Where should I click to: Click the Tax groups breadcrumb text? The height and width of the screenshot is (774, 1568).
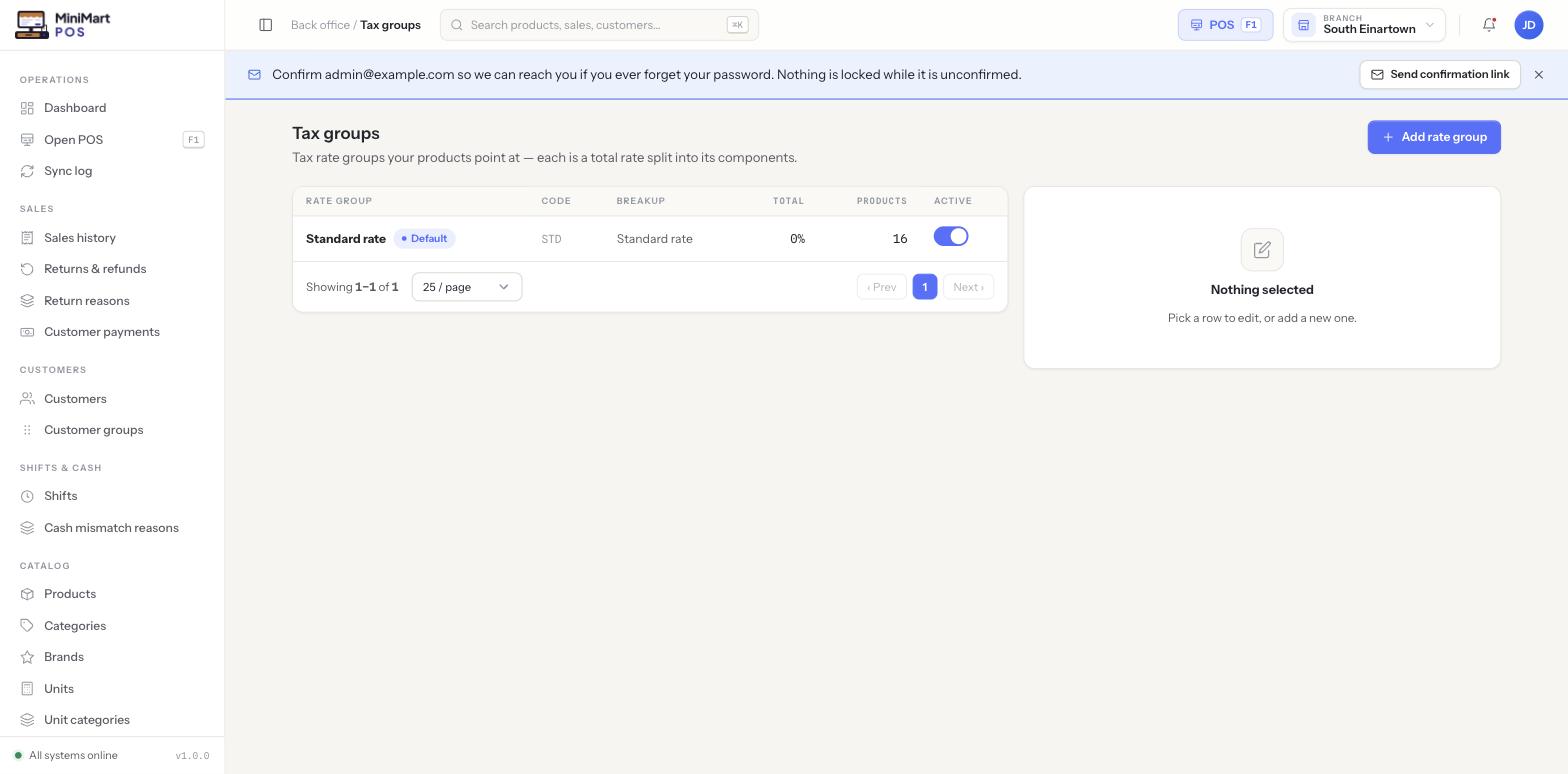click(x=390, y=25)
